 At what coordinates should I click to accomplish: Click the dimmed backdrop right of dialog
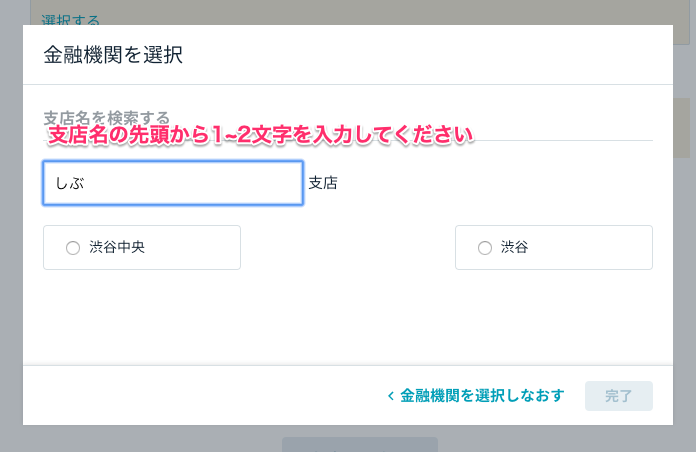tap(684, 266)
